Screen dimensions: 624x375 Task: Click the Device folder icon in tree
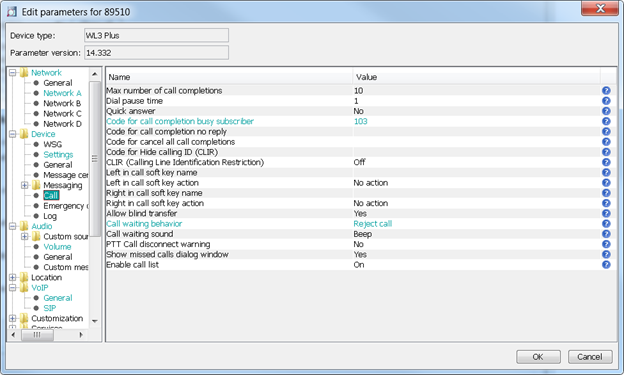24,134
